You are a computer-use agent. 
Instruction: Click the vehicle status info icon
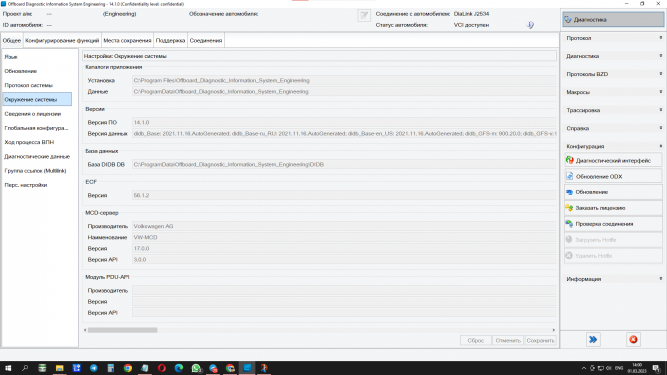[x=530, y=25]
